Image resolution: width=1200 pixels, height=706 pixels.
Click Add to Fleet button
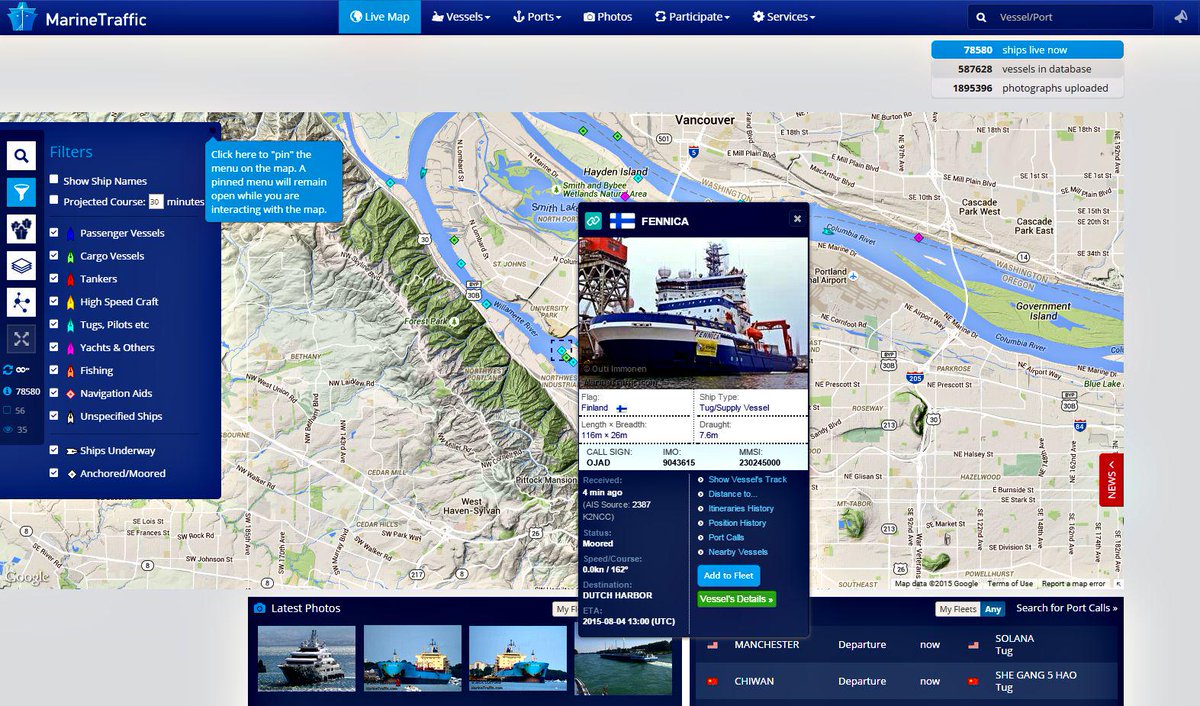729,575
